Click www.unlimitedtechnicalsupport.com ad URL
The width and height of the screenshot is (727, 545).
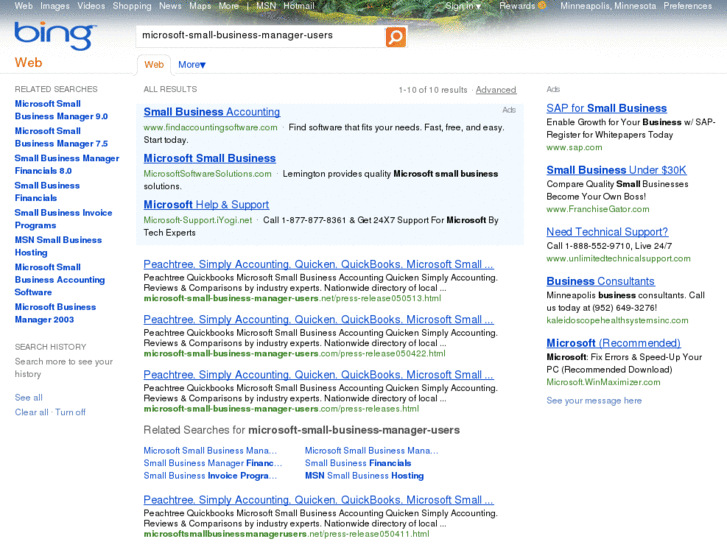click(x=618, y=258)
